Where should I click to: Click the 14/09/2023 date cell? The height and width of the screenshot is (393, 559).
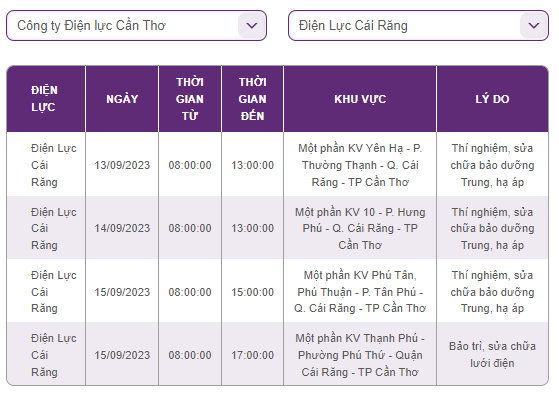pos(122,228)
